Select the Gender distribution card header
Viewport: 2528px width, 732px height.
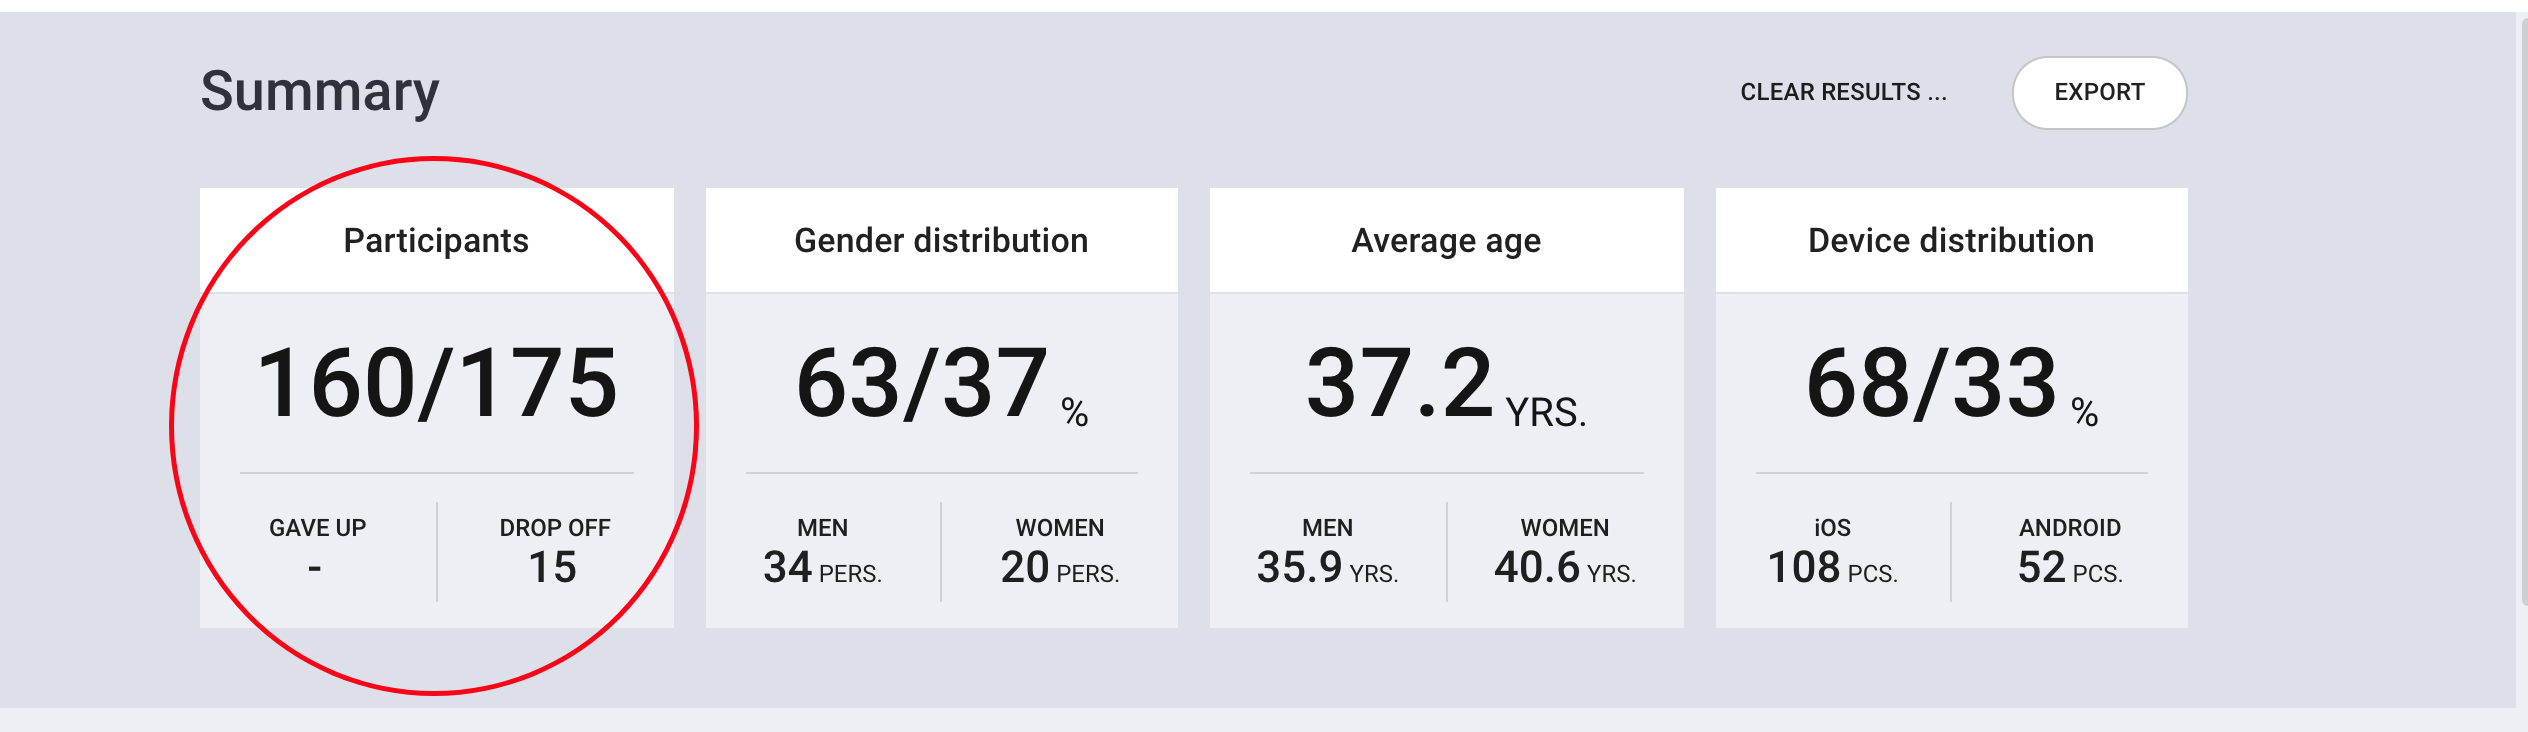(941, 240)
